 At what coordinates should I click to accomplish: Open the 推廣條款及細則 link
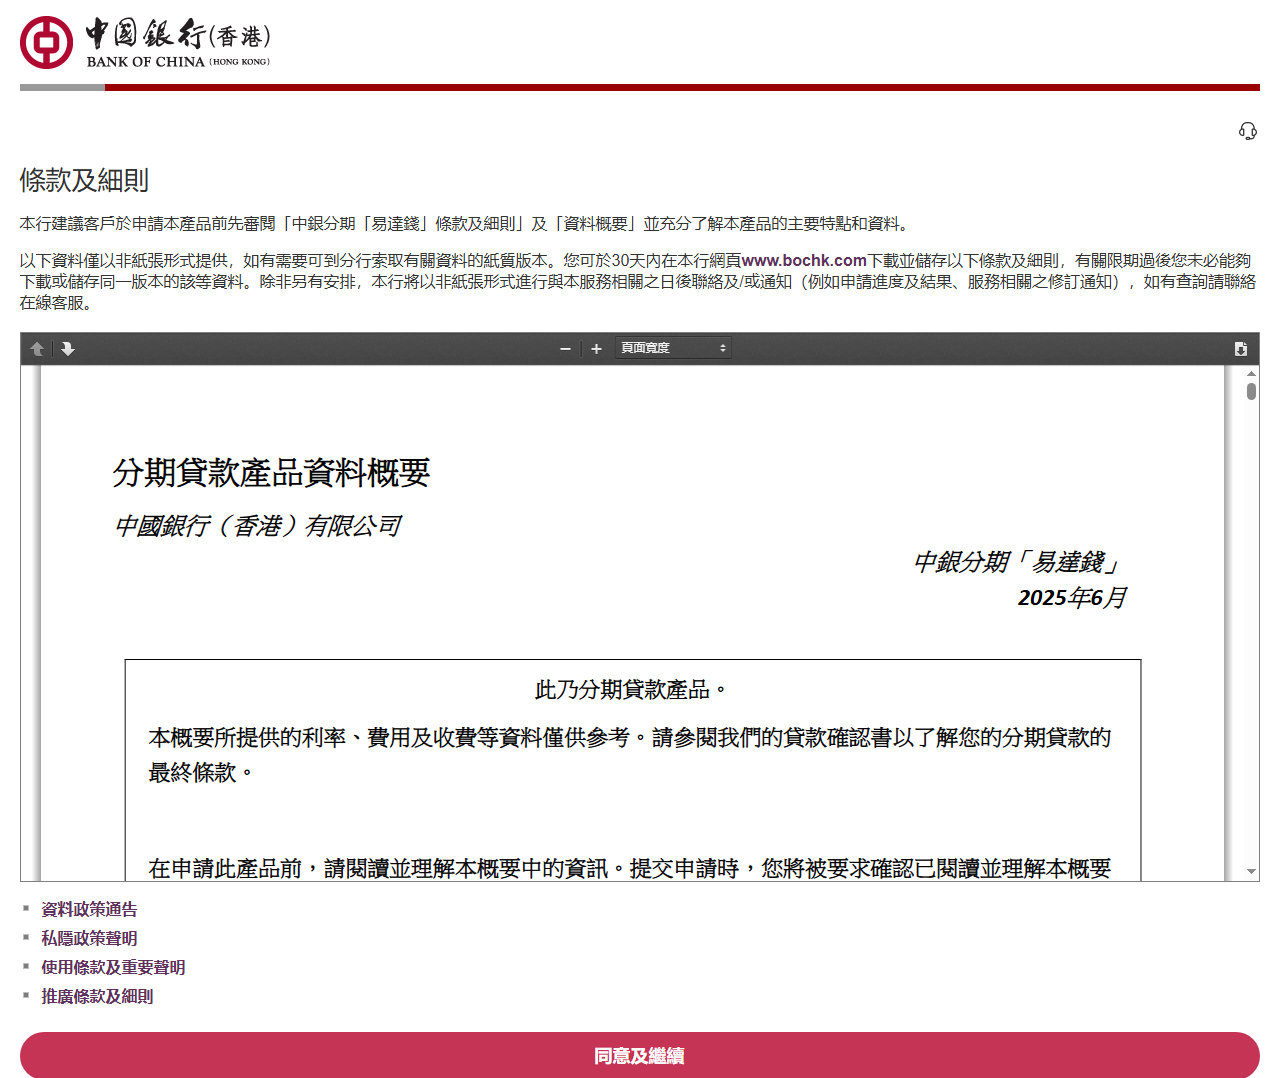tap(97, 996)
